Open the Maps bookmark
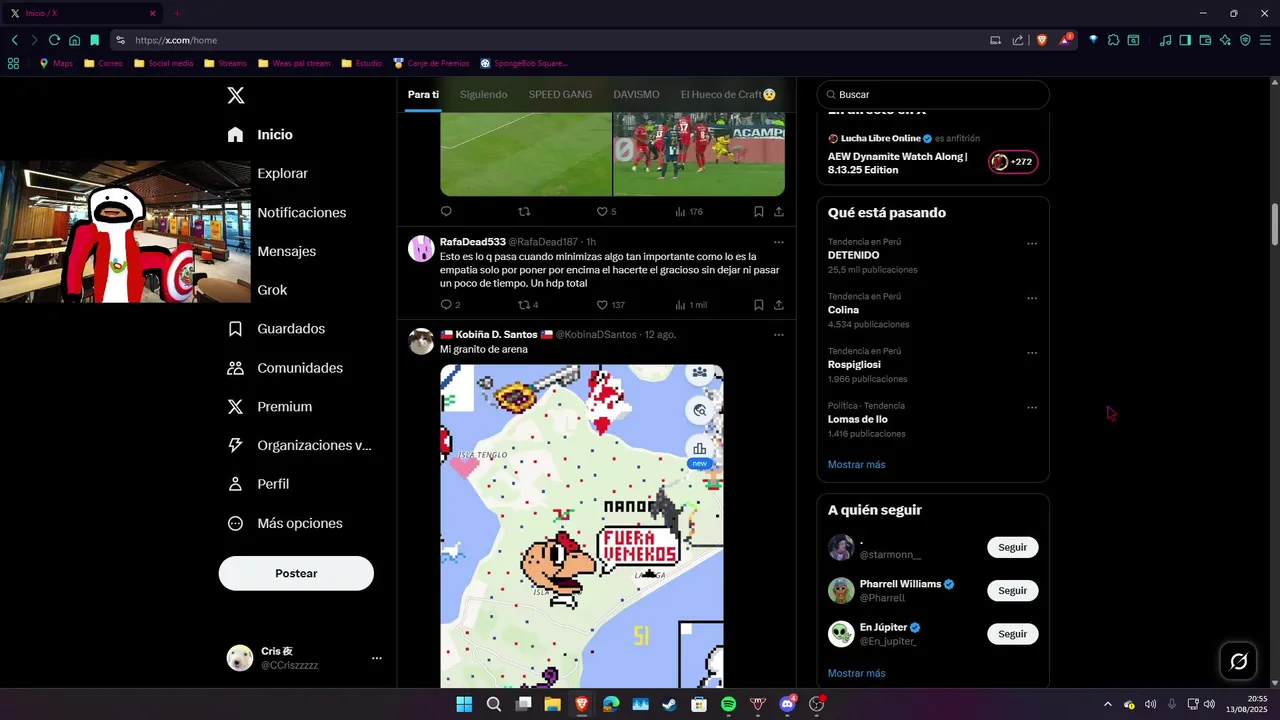 [56, 63]
